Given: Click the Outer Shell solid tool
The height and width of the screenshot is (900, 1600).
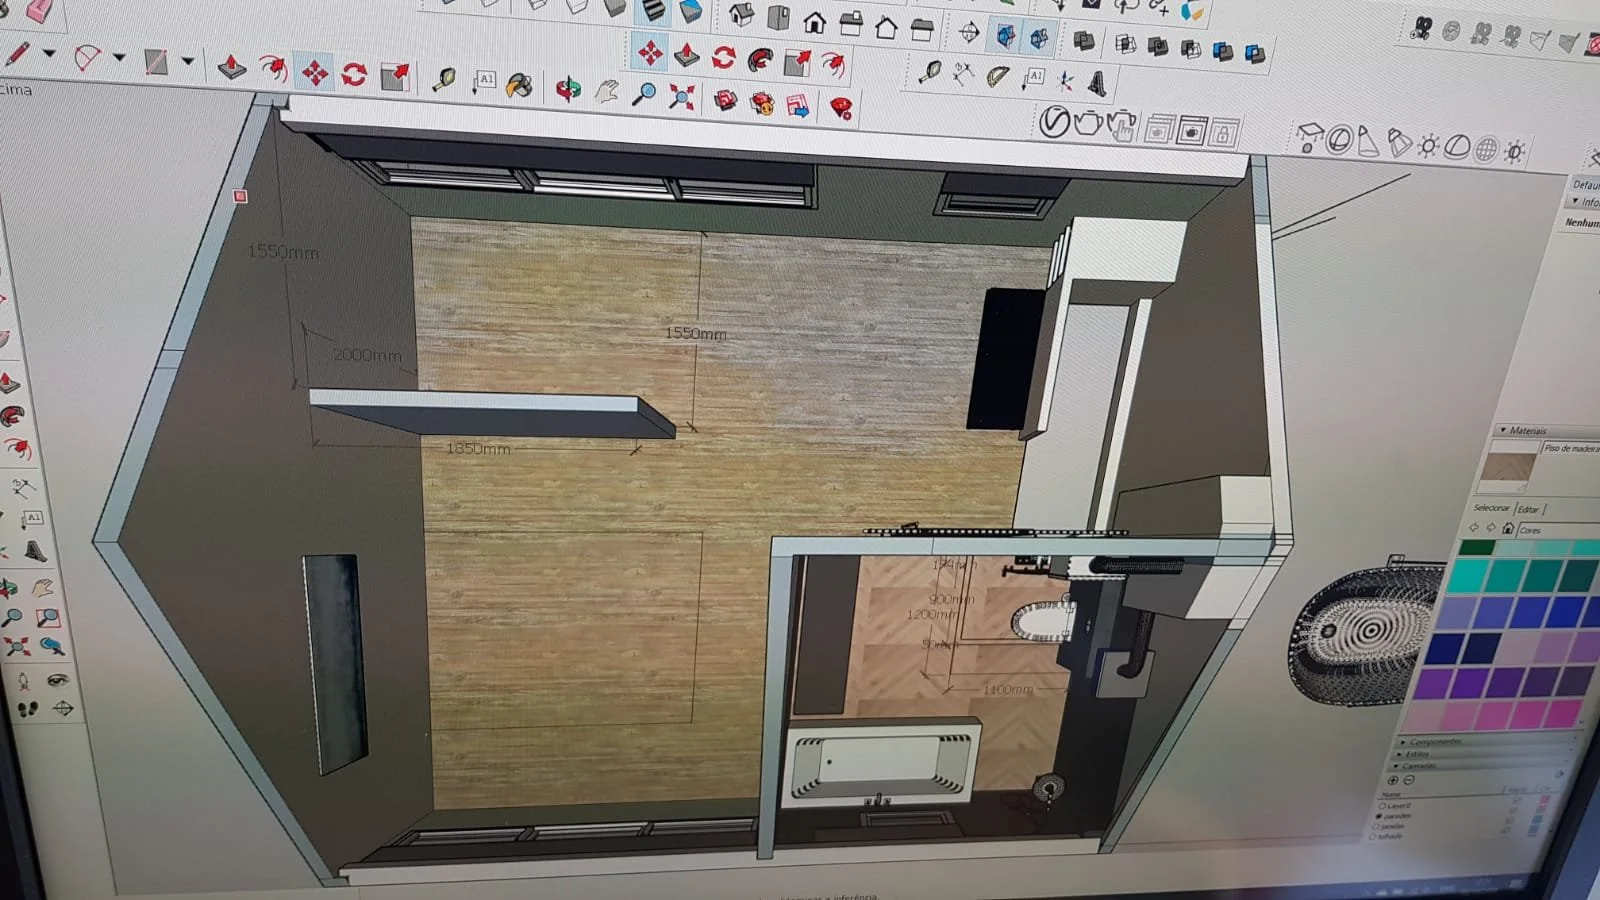Looking at the screenshot, I should point(1084,41).
